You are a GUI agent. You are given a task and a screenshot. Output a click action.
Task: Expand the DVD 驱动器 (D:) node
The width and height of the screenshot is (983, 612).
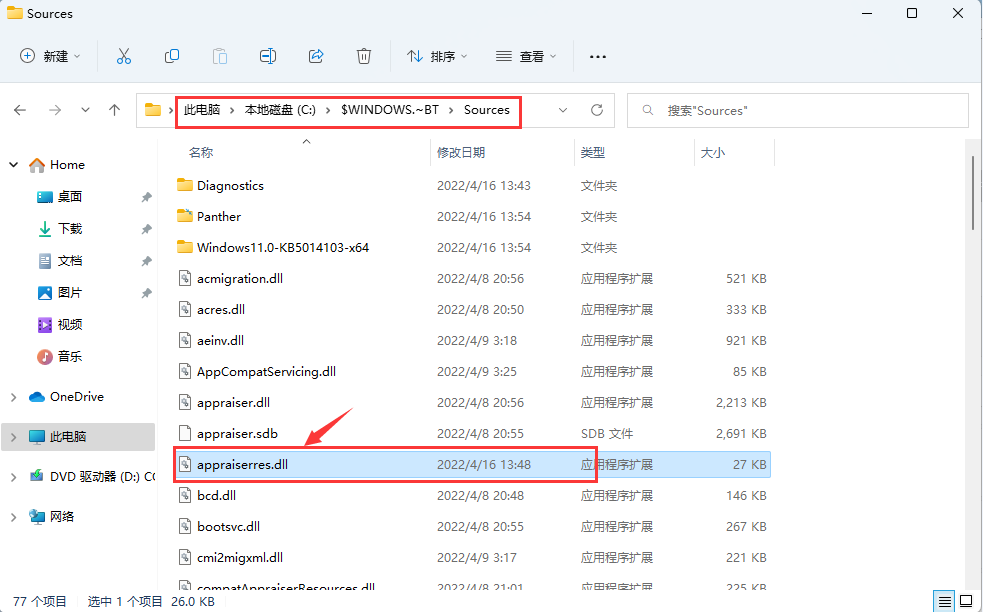(x=14, y=477)
